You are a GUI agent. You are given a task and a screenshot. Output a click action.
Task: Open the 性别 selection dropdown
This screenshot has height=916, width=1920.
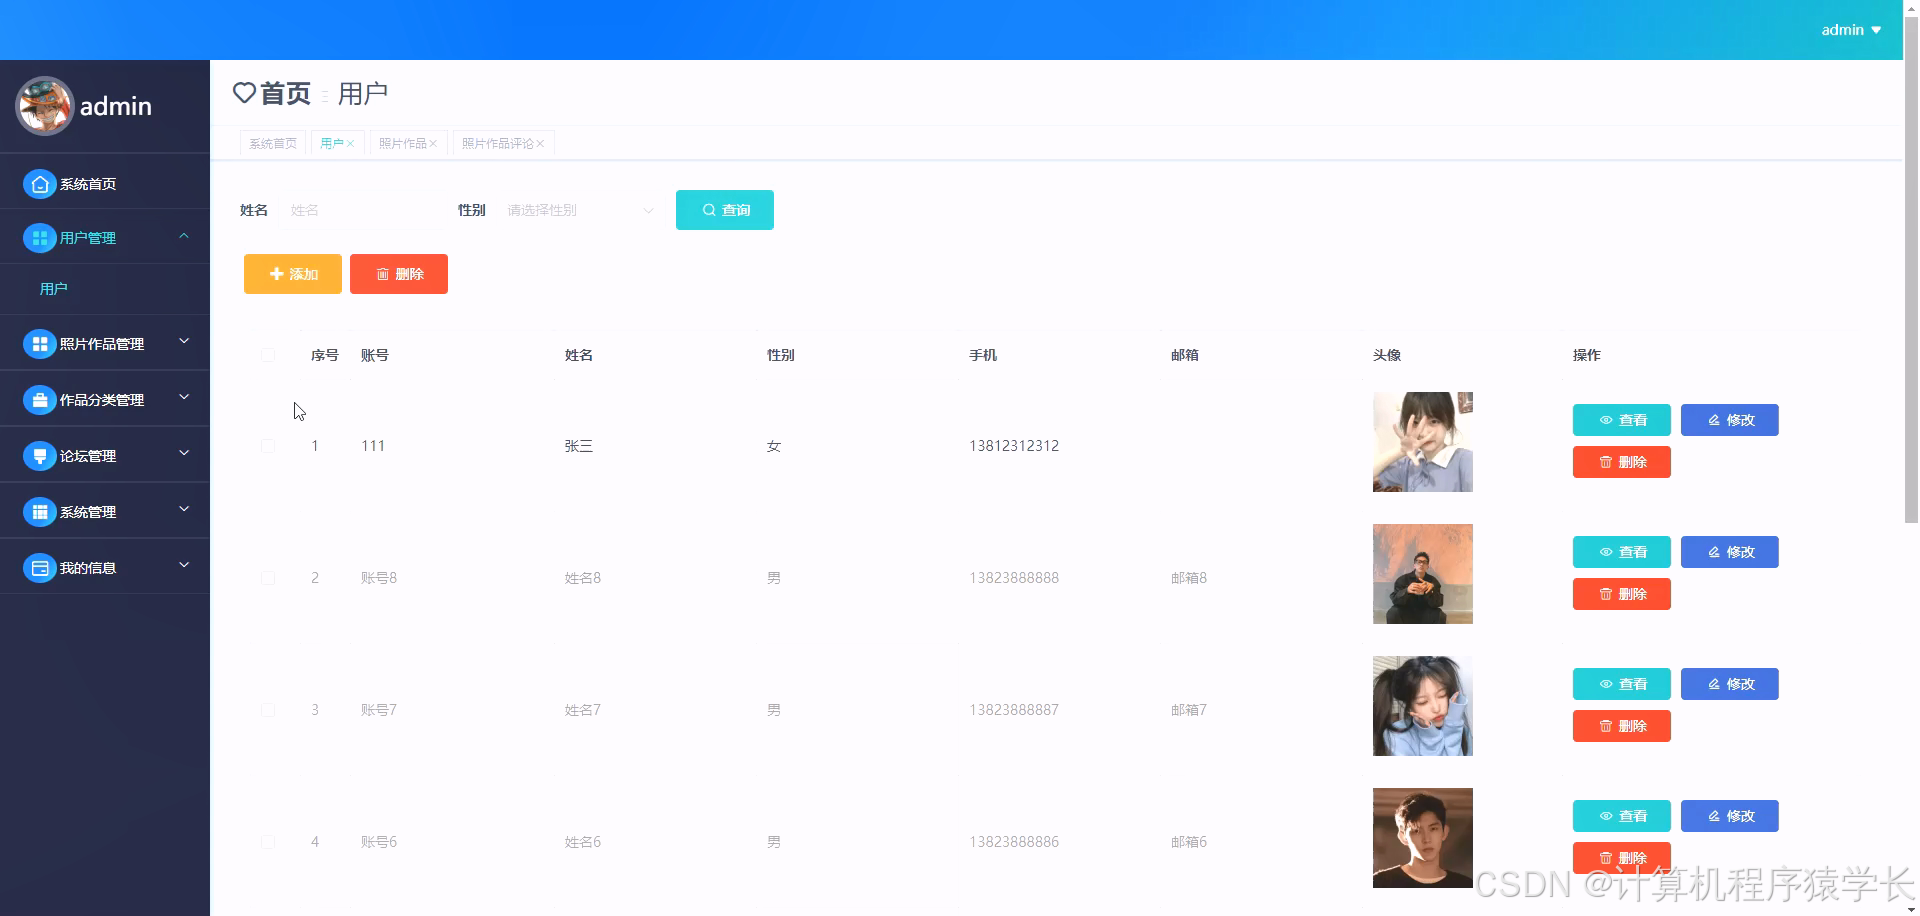click(x=580, y=210)
